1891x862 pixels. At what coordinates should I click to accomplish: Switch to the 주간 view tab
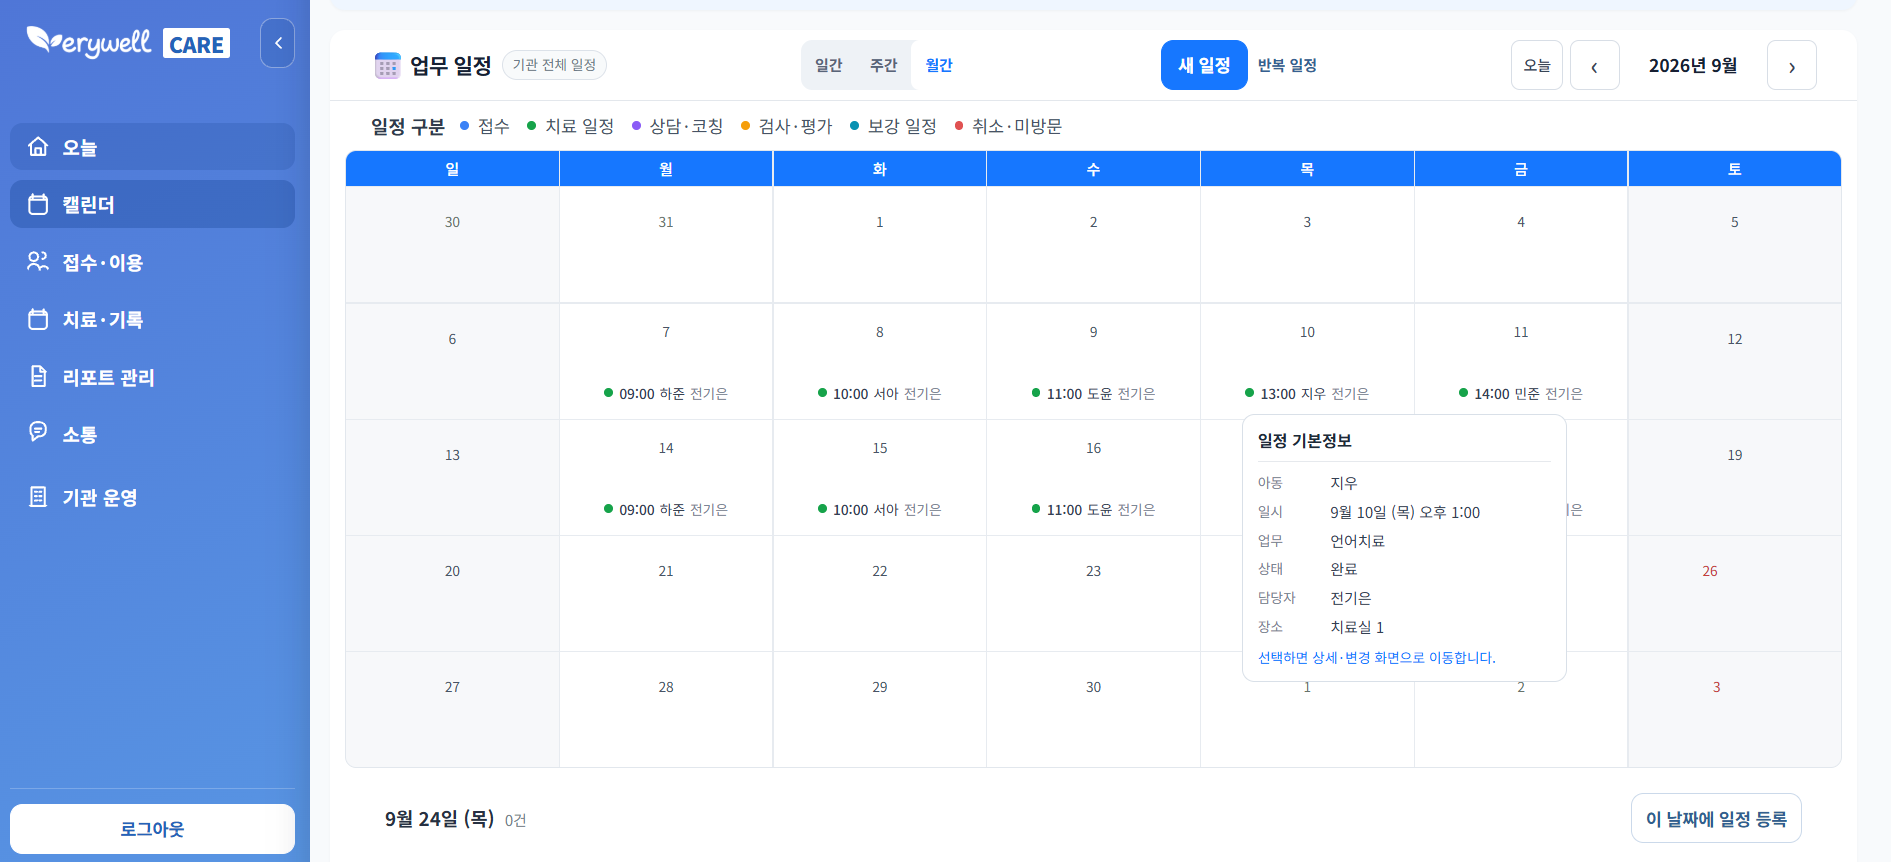[883, 65]
